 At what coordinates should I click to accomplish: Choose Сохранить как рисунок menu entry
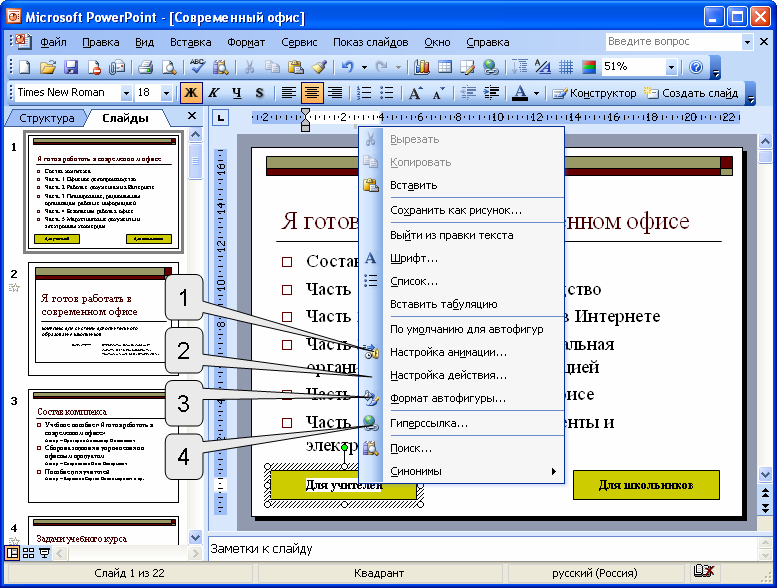tap(461, 211)
